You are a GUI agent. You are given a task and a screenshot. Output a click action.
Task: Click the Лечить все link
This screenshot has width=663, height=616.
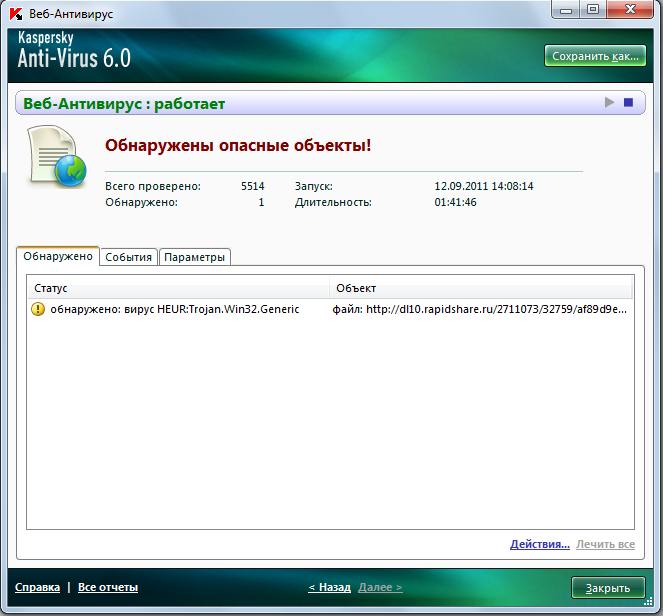tap(605, 544)
